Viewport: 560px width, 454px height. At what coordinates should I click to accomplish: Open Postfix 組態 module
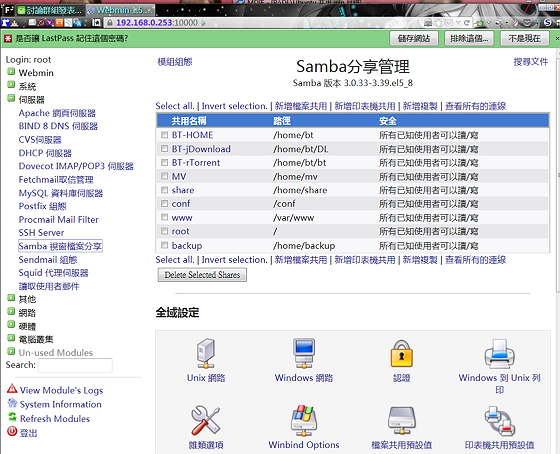42,206
